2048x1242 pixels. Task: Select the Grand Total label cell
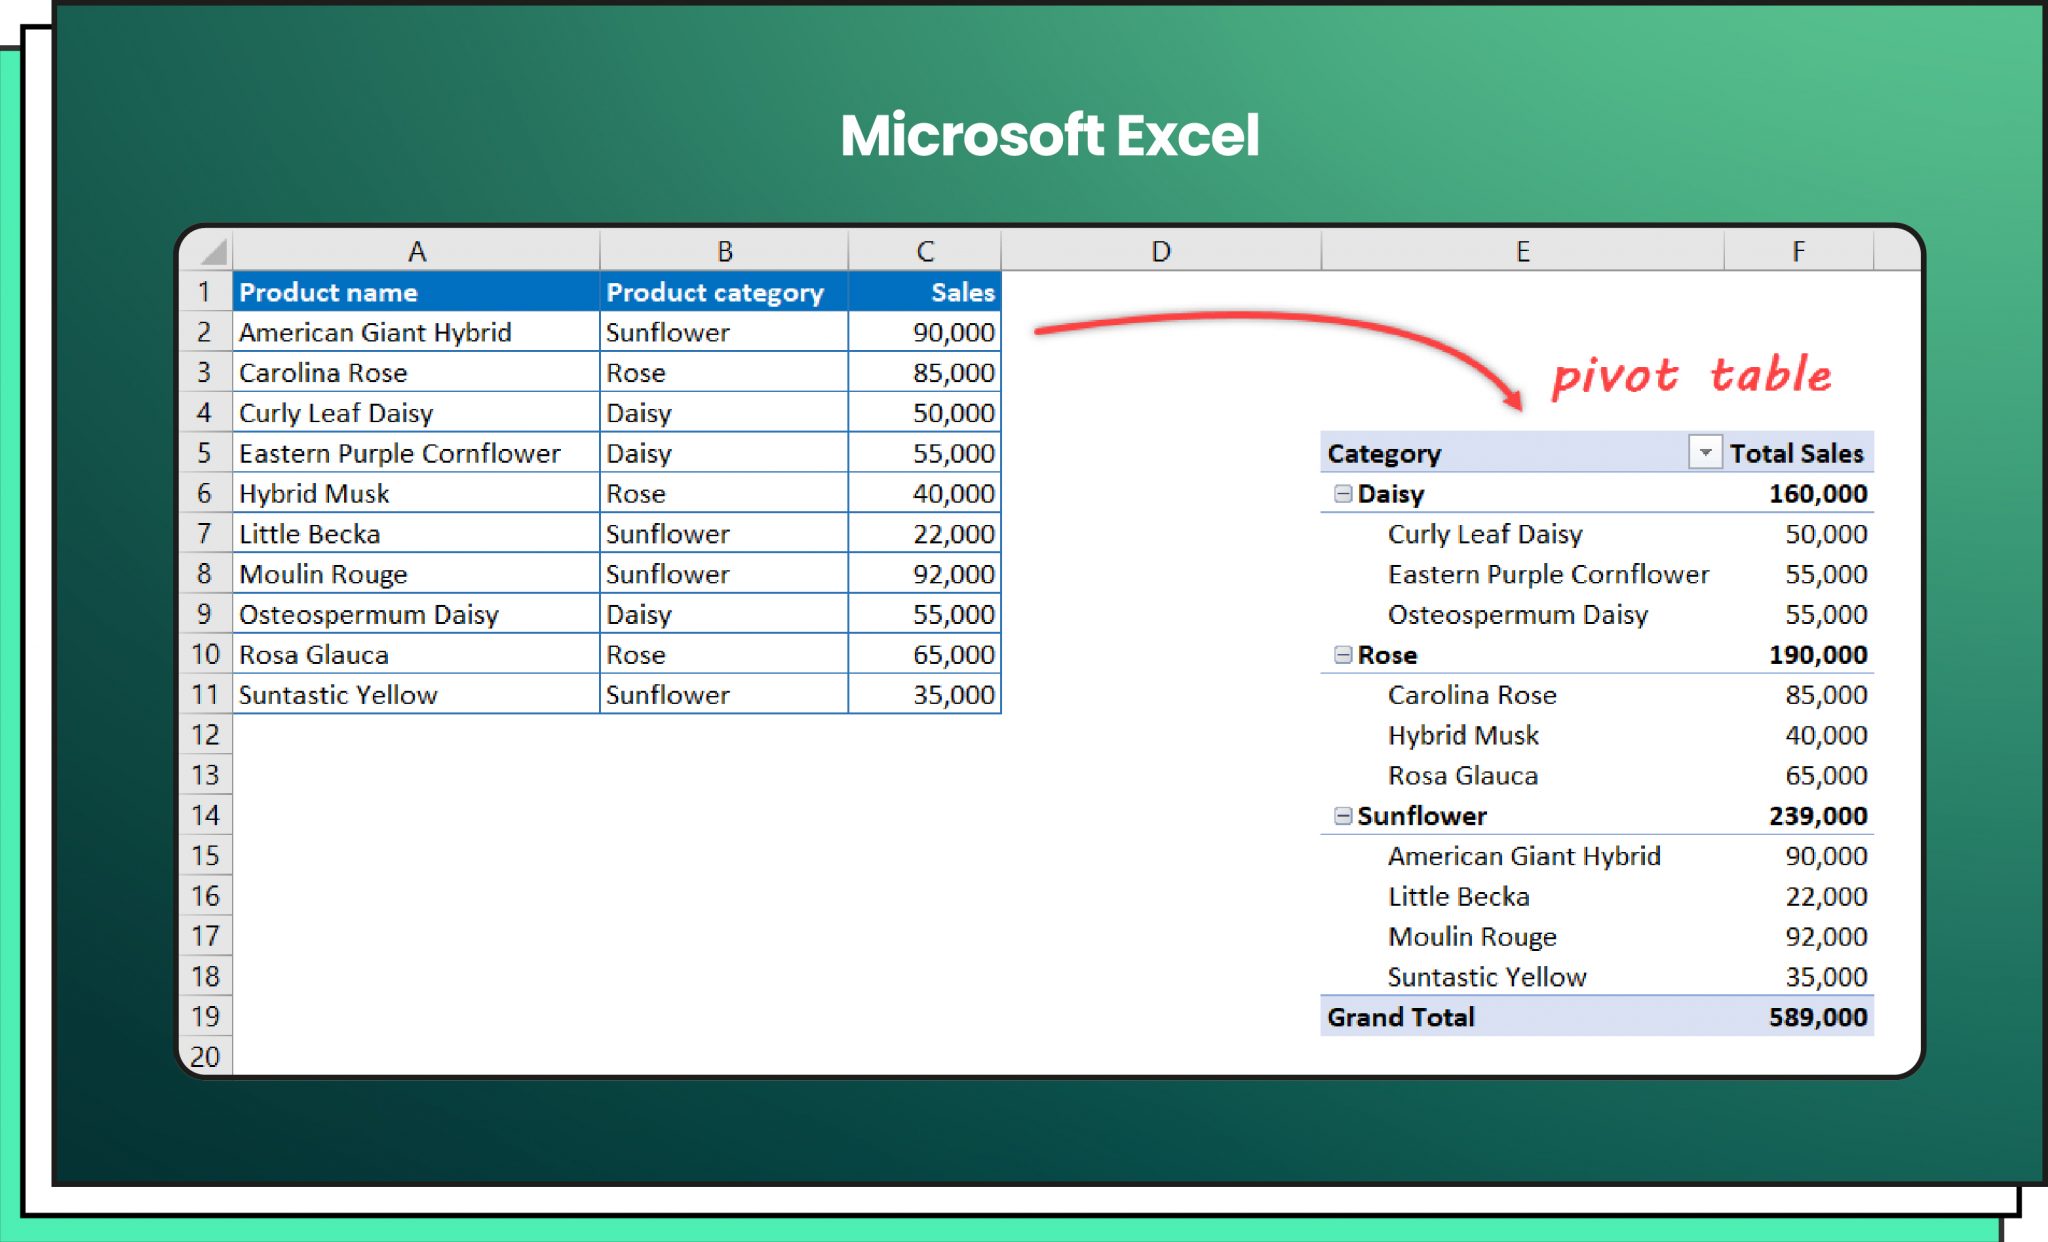(1400, 1017)
